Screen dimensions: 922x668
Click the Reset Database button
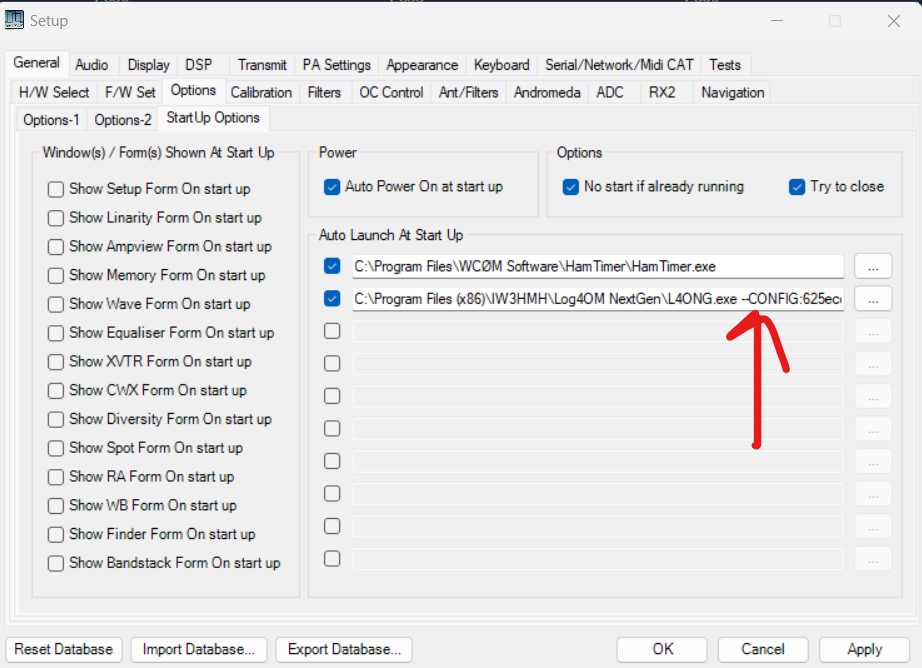coord(65,649)
